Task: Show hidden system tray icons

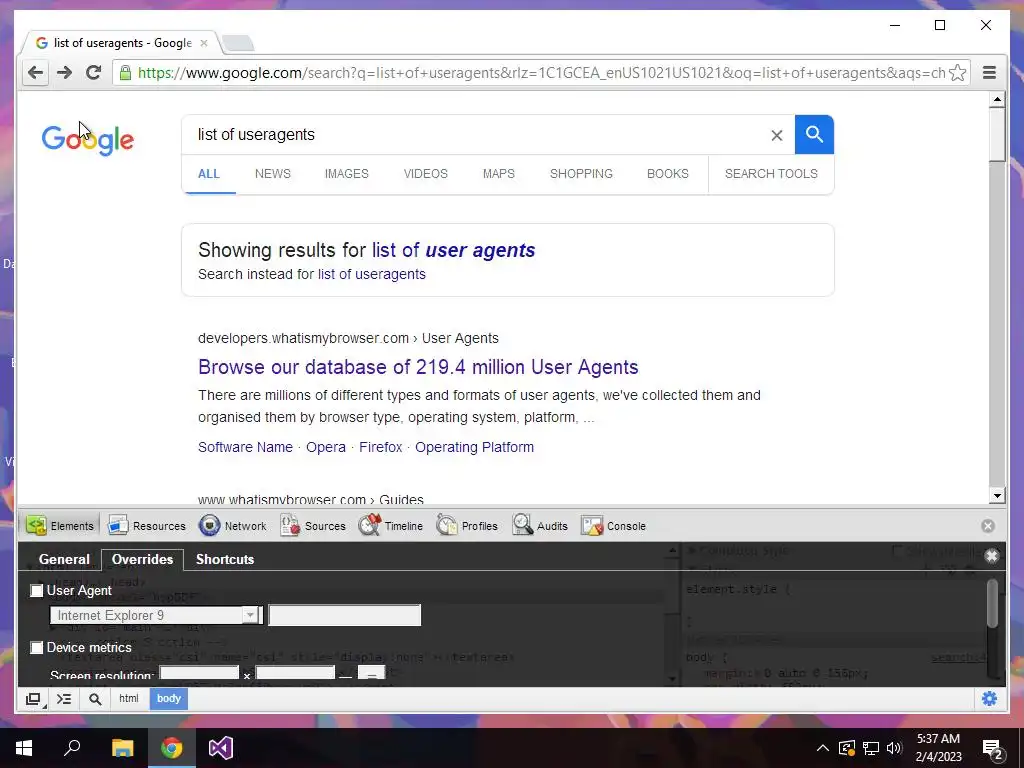Action: (x=822, y=748)
